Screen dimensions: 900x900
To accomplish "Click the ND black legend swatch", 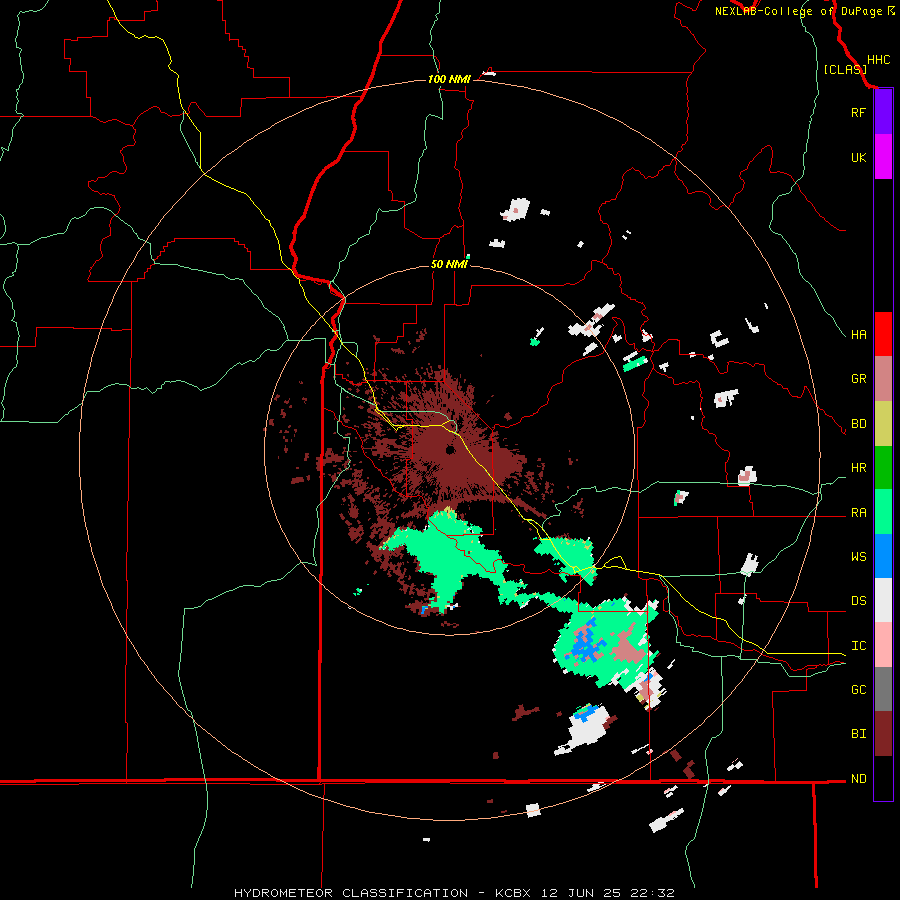I will coord(883,778).
